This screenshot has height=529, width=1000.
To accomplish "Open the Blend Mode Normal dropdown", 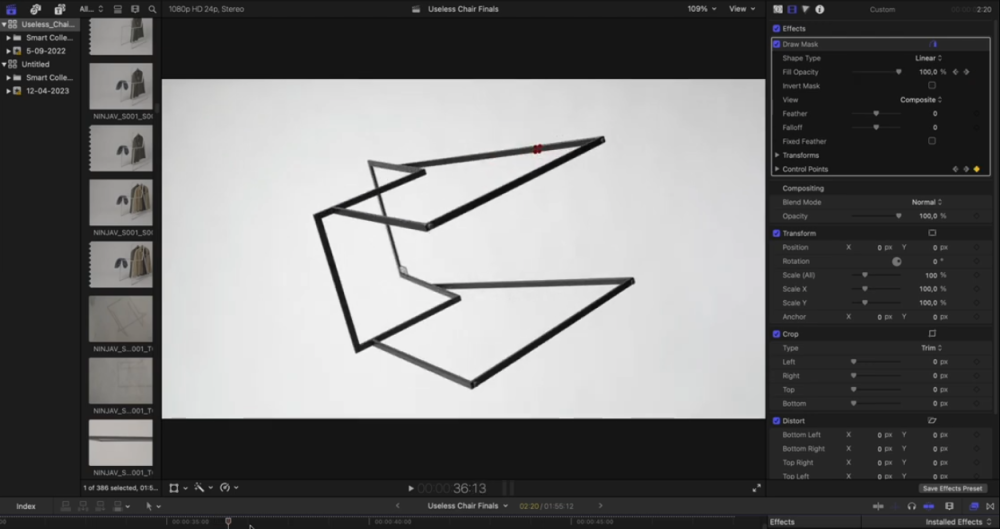I will click(926, 202).
